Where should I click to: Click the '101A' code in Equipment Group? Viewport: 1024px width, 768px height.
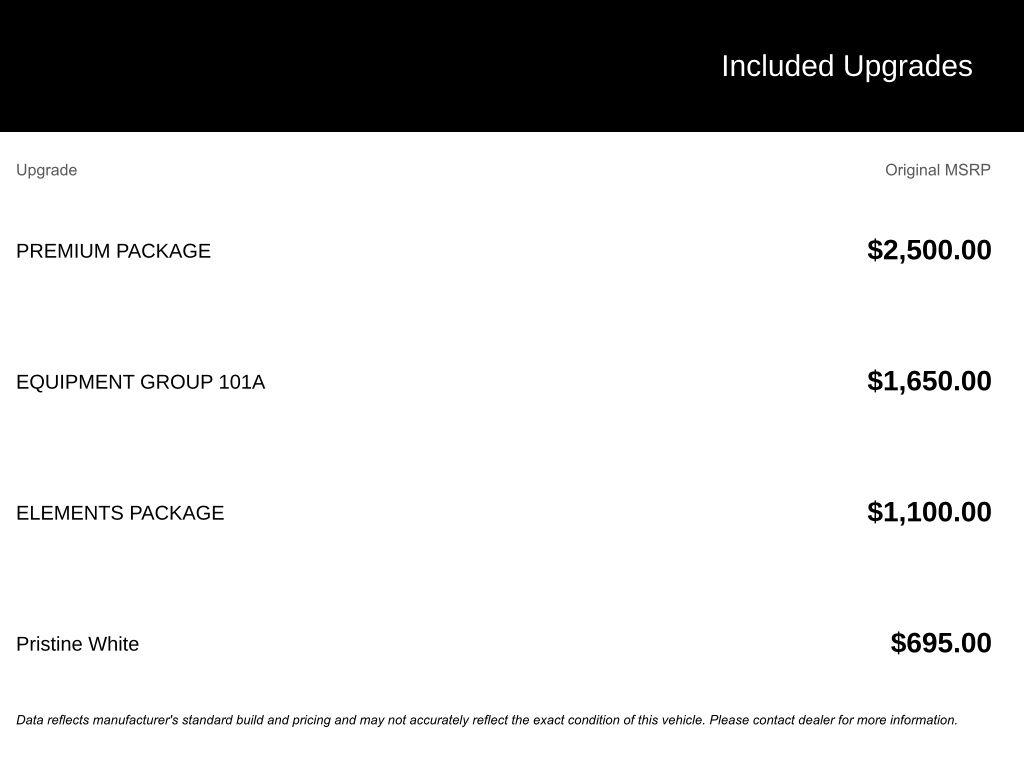[241, 382]
